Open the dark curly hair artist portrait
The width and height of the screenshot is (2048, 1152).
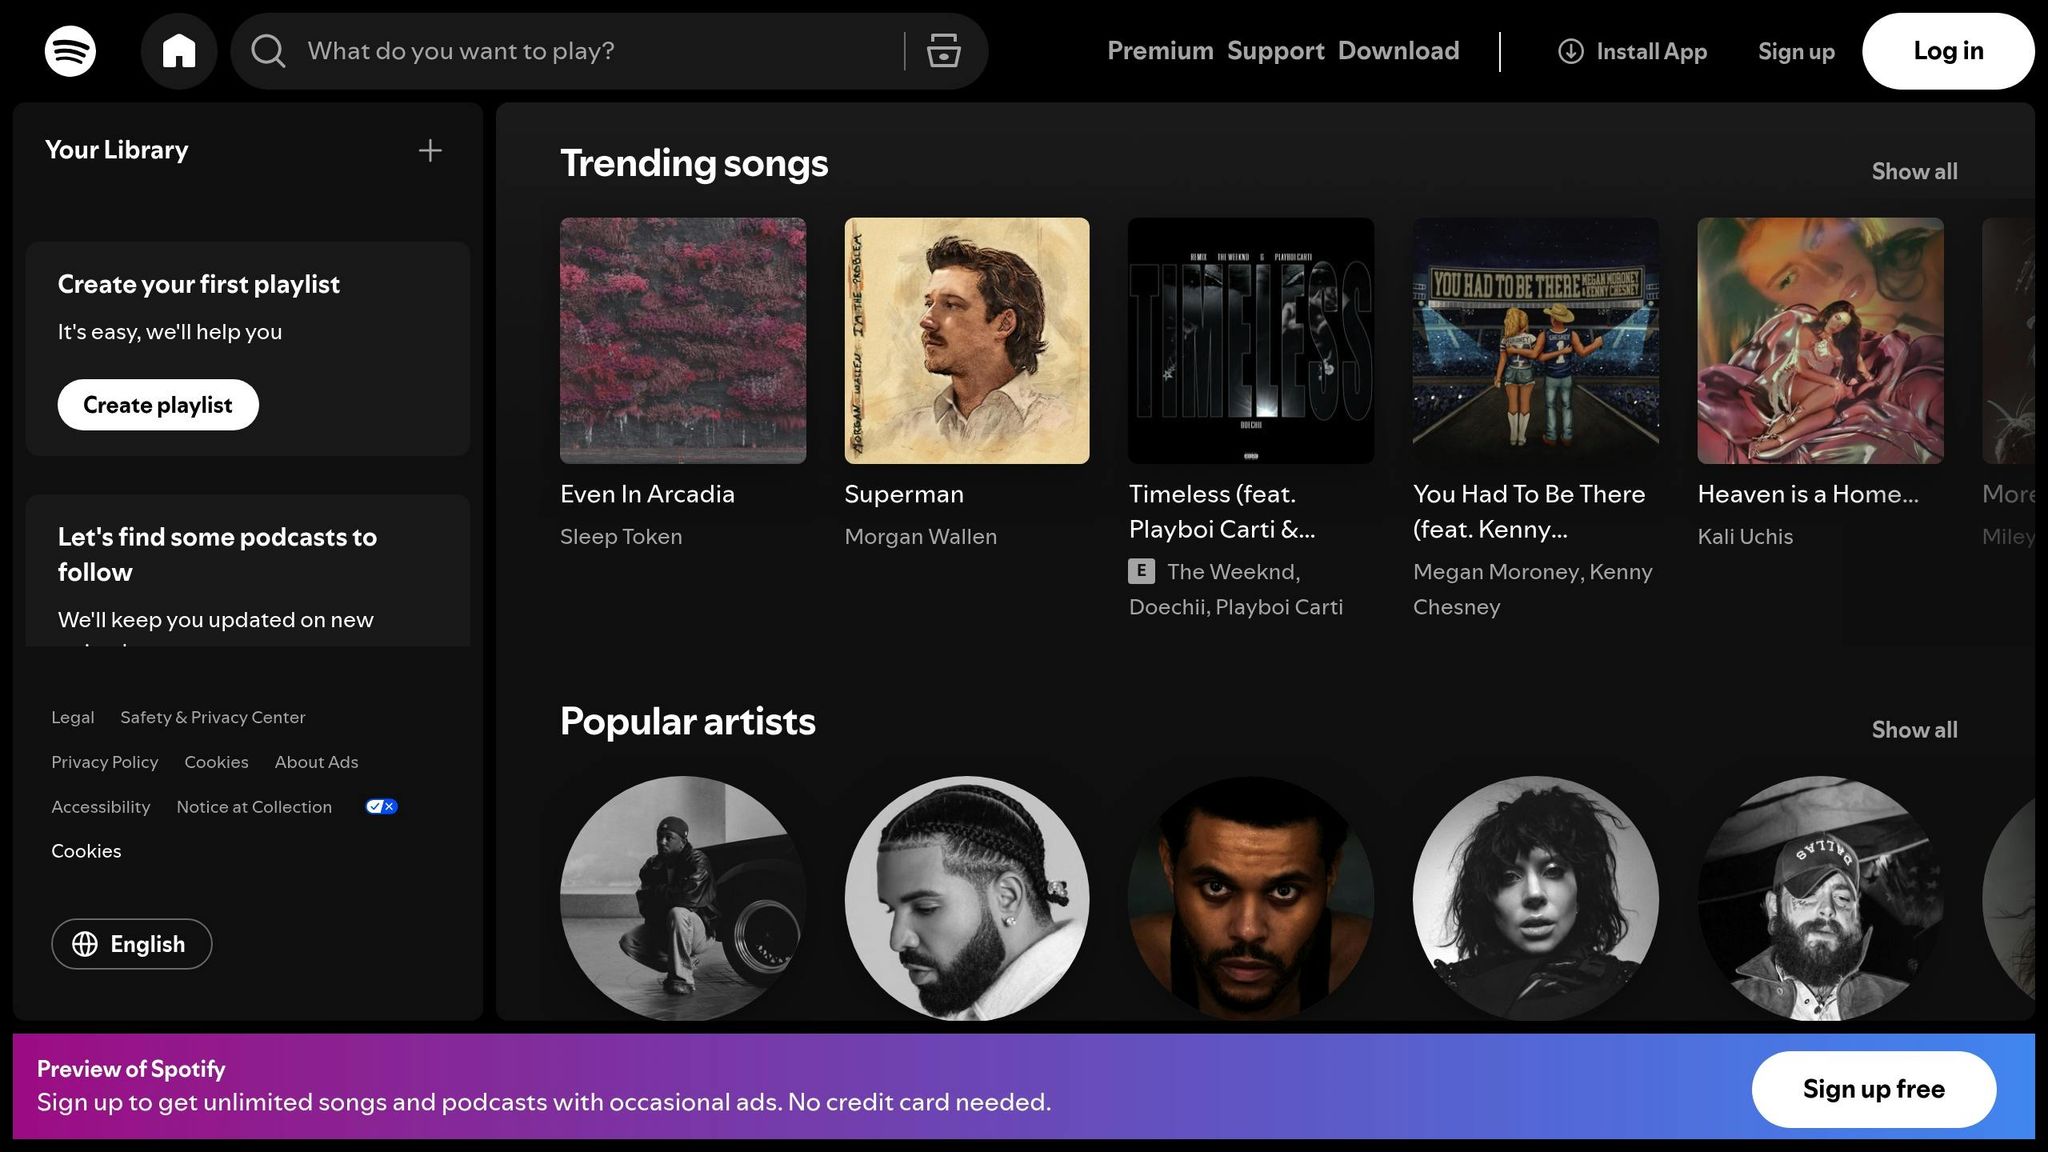(x=1536, y=898)
